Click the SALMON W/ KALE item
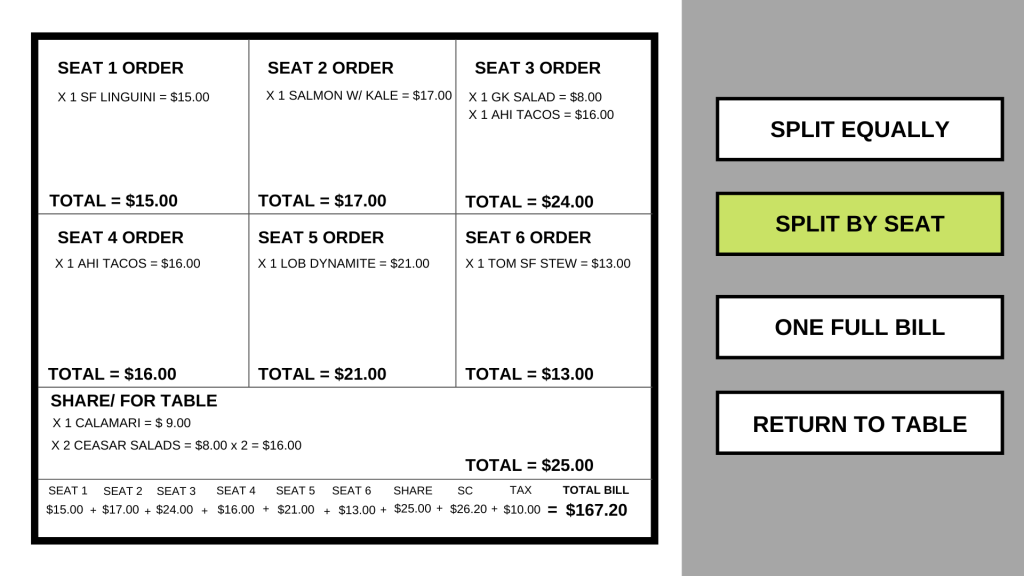Viewport: 1024px width, 576px height. [359, 96]
